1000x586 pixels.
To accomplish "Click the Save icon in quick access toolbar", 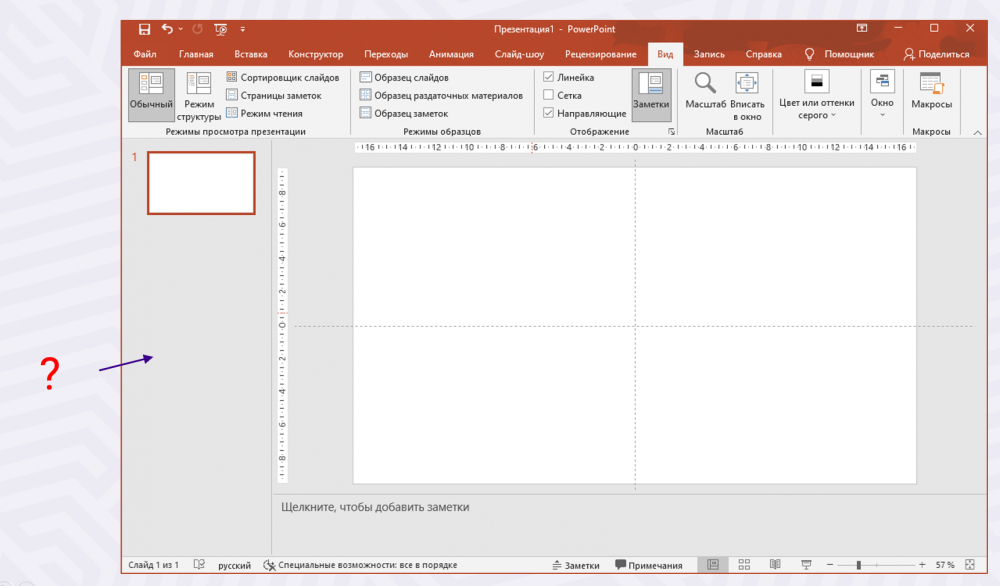I will tap(144, 29).
